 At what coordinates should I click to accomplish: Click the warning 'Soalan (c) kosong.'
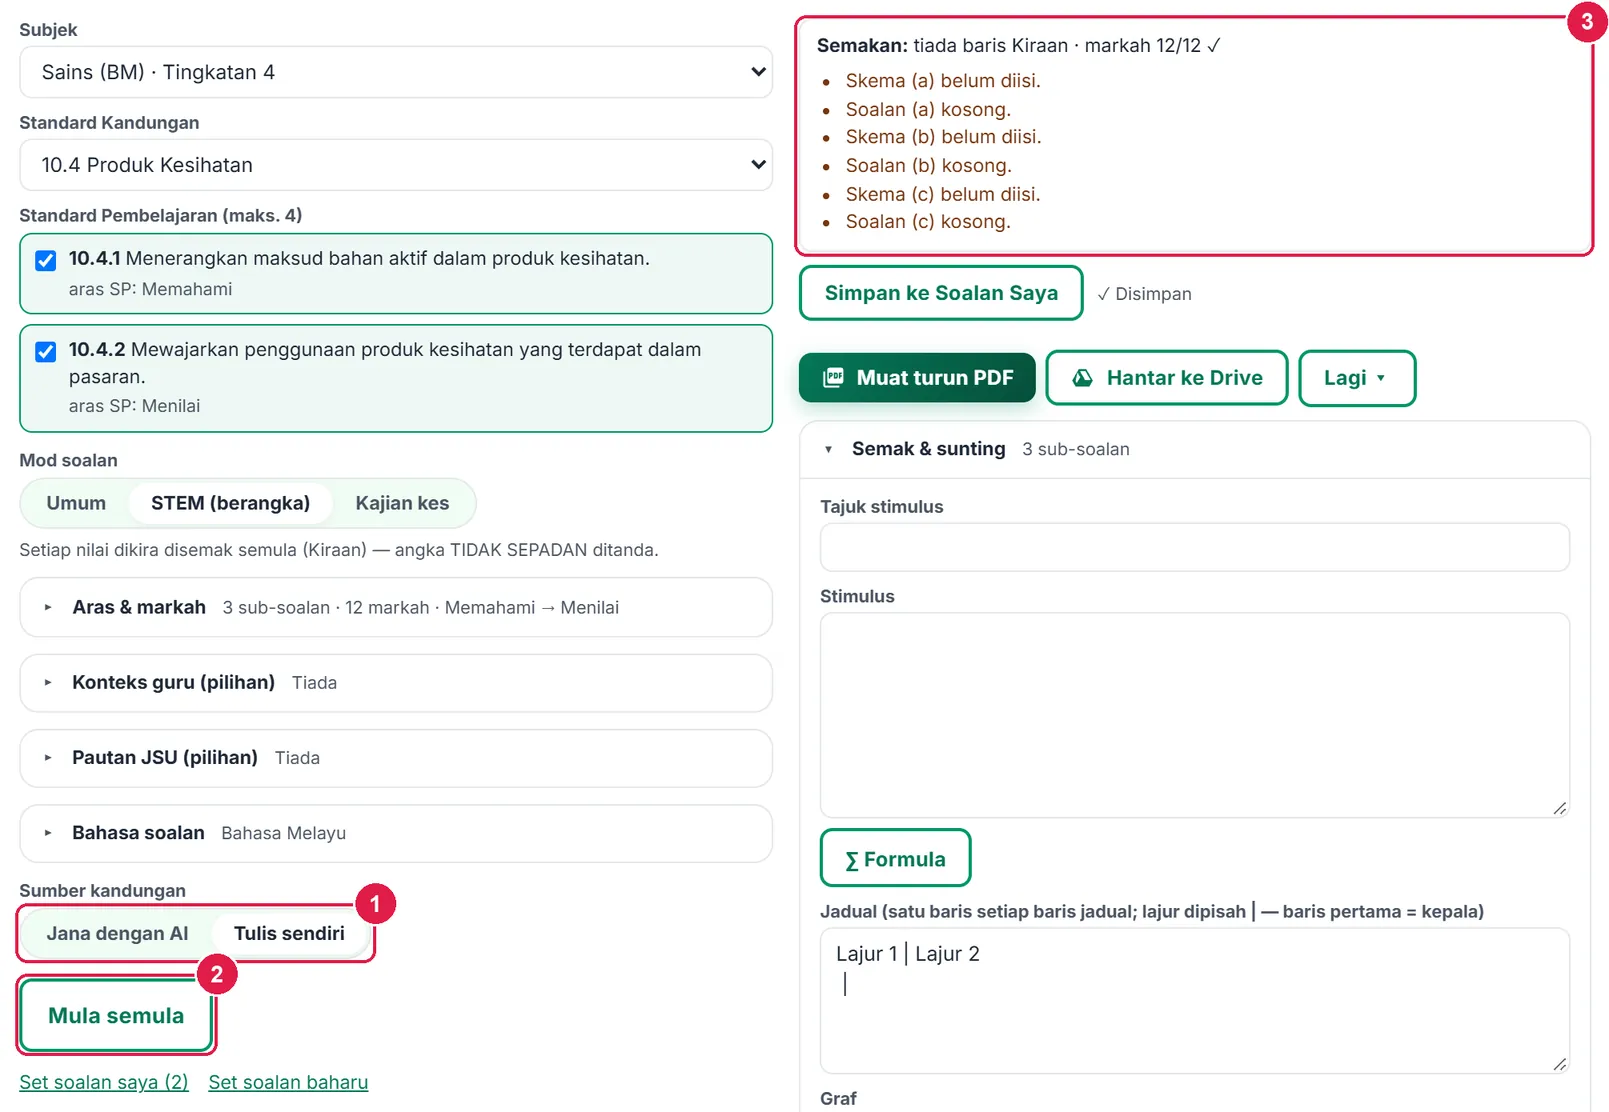pos(928,222)
